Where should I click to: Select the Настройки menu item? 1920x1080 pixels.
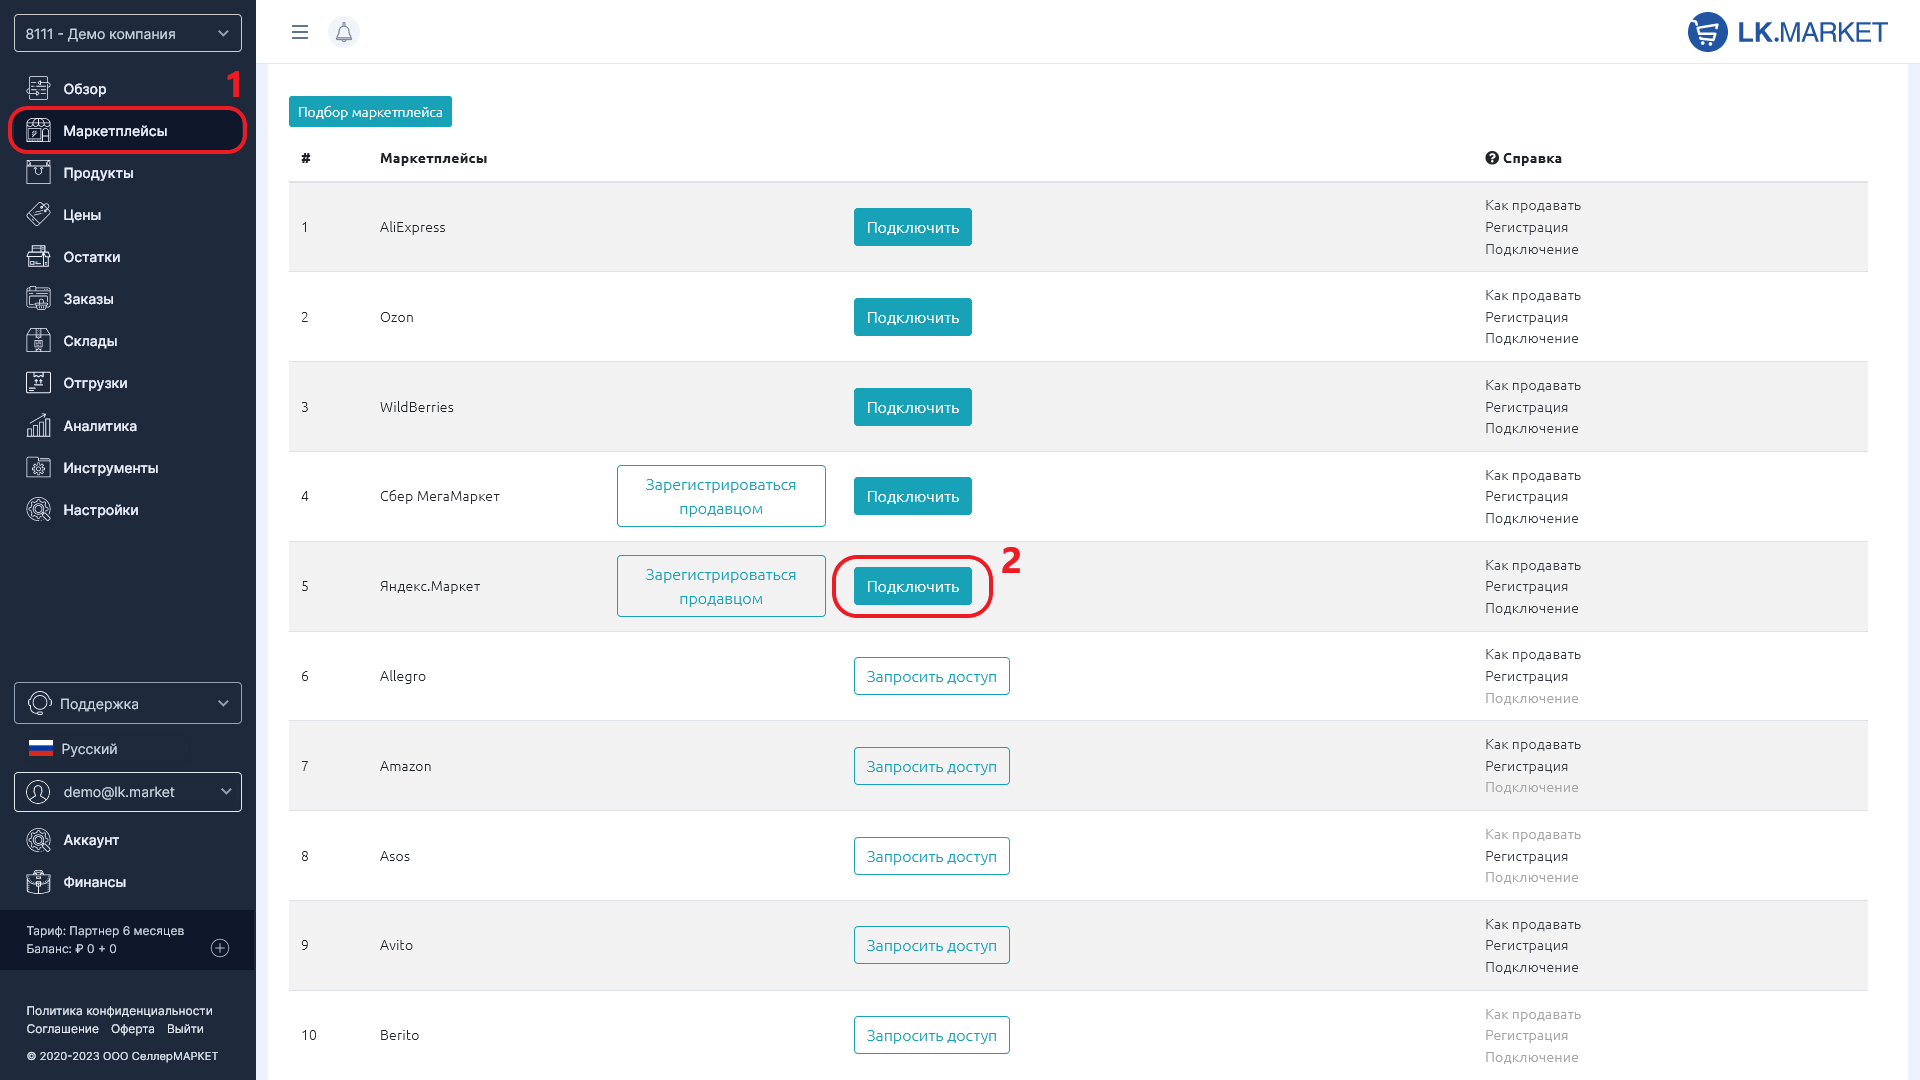[100, 510]
